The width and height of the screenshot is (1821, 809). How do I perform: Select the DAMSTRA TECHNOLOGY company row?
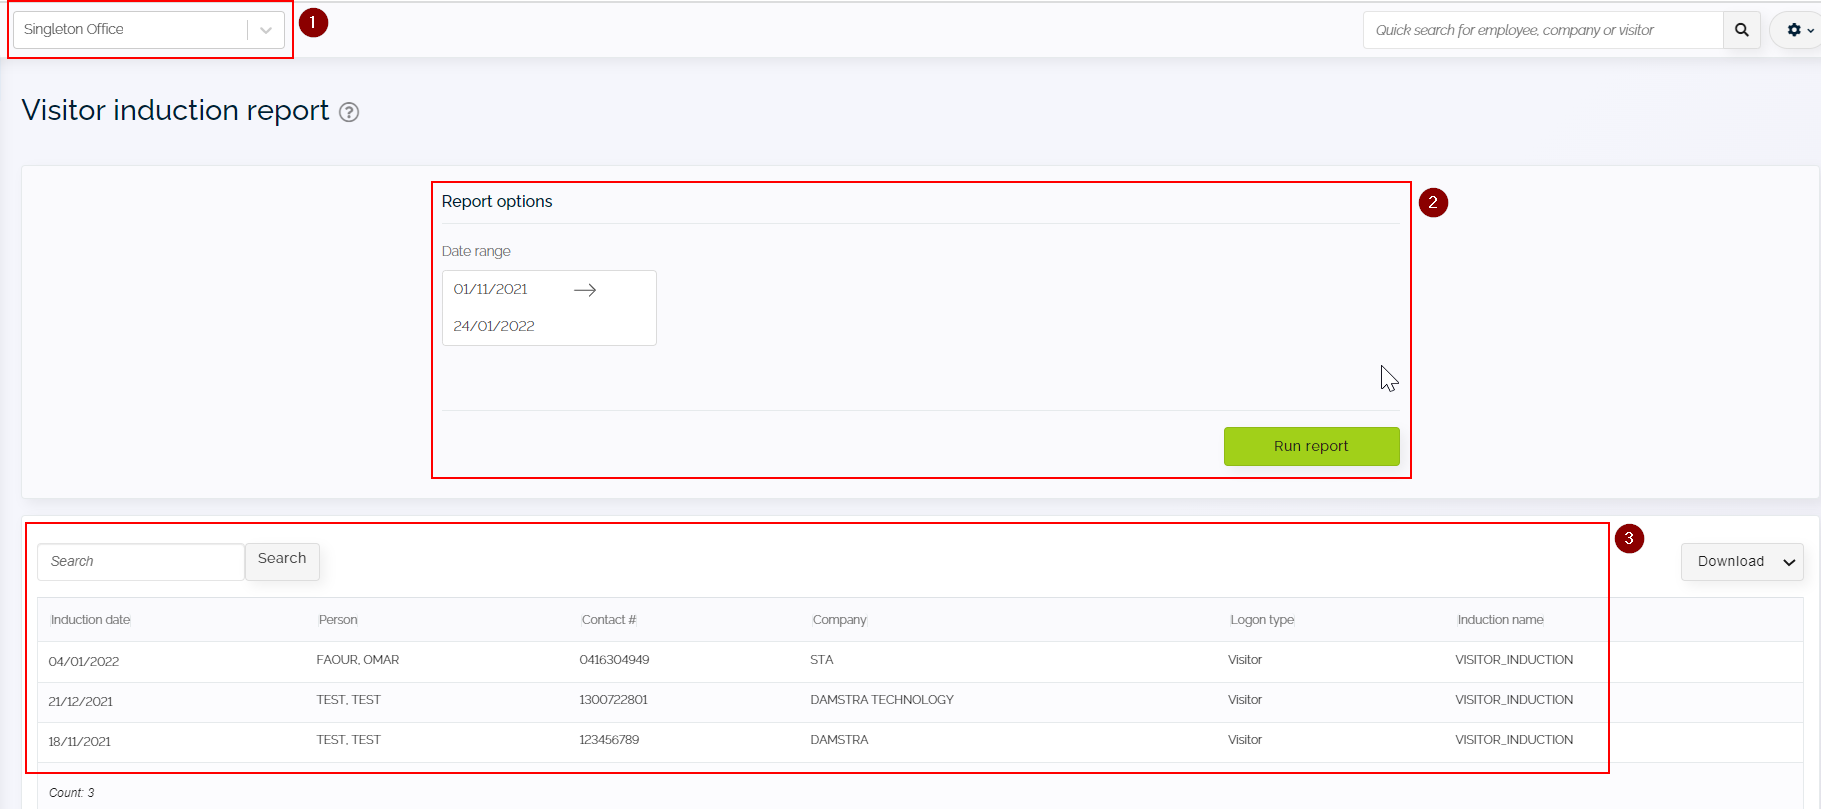881,700
